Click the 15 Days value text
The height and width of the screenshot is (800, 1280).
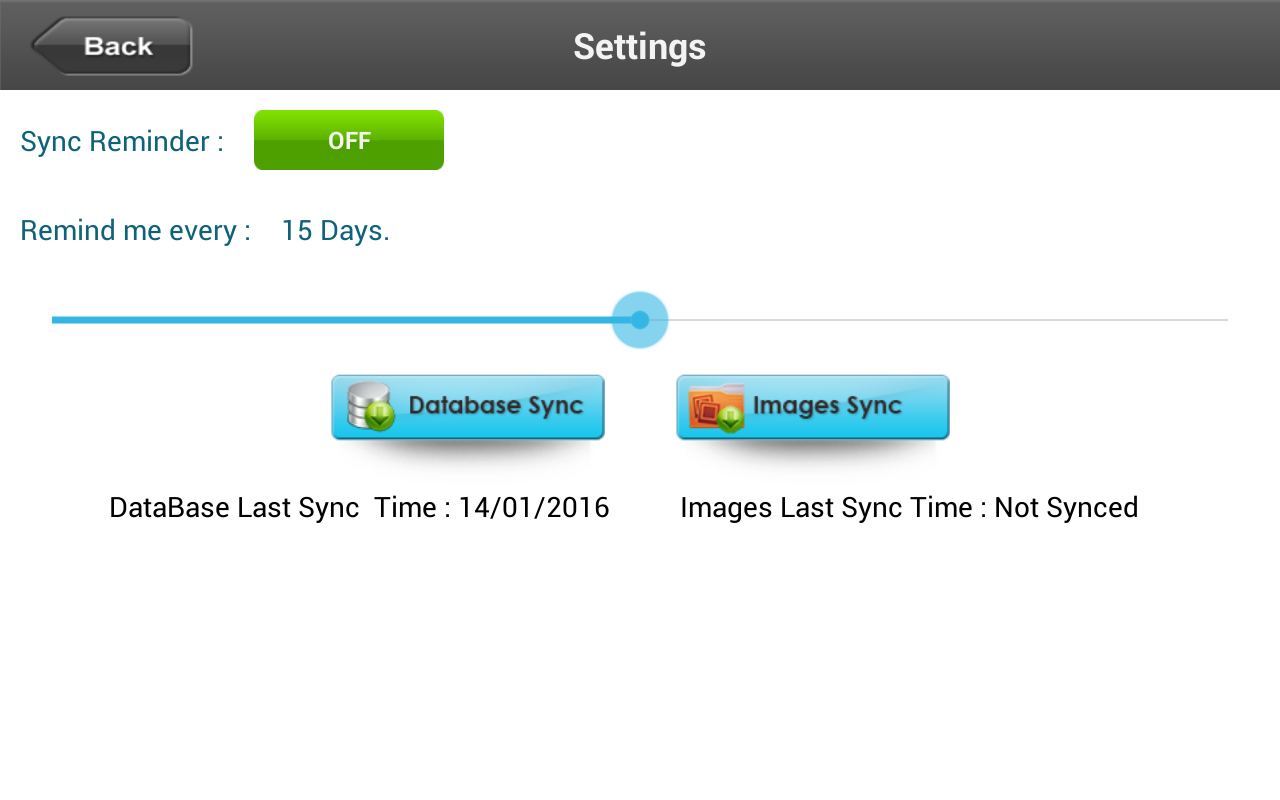click(x=335, y=231)
